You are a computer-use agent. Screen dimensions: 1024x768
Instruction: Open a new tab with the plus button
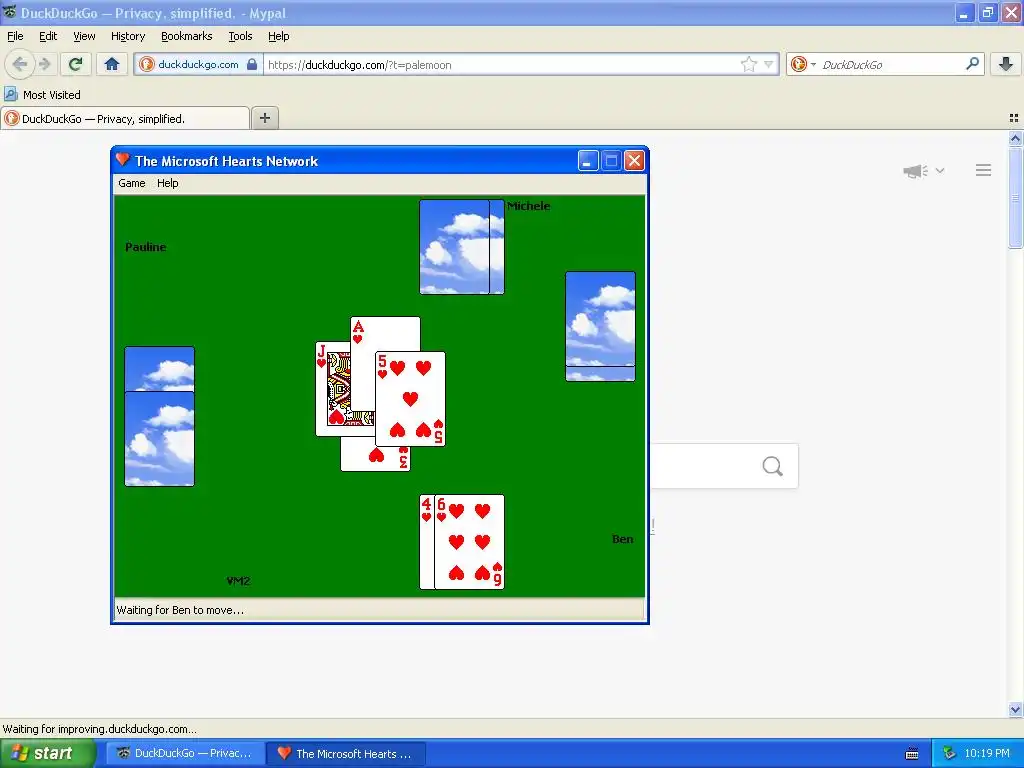tap(264, 118)
